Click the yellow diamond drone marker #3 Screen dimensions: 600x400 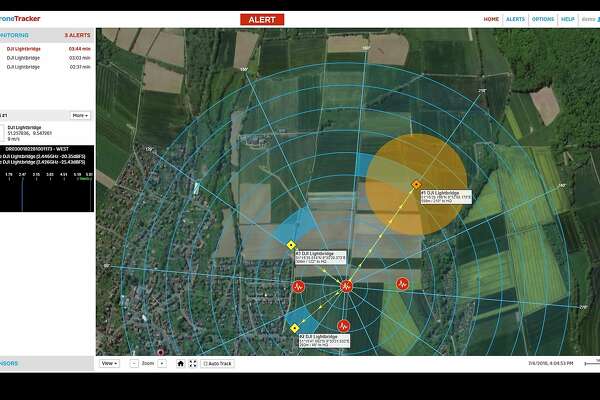291,245
